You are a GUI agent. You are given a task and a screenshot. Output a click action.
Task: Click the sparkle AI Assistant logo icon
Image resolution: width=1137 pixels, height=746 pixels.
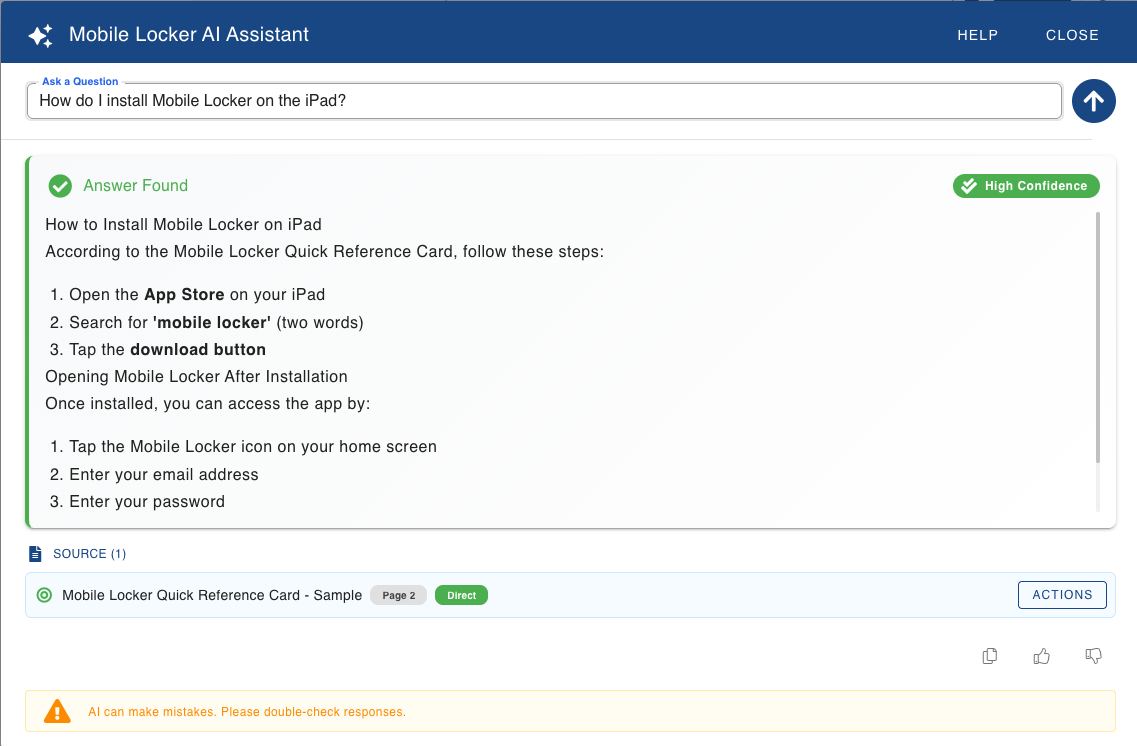click(41, 36)
